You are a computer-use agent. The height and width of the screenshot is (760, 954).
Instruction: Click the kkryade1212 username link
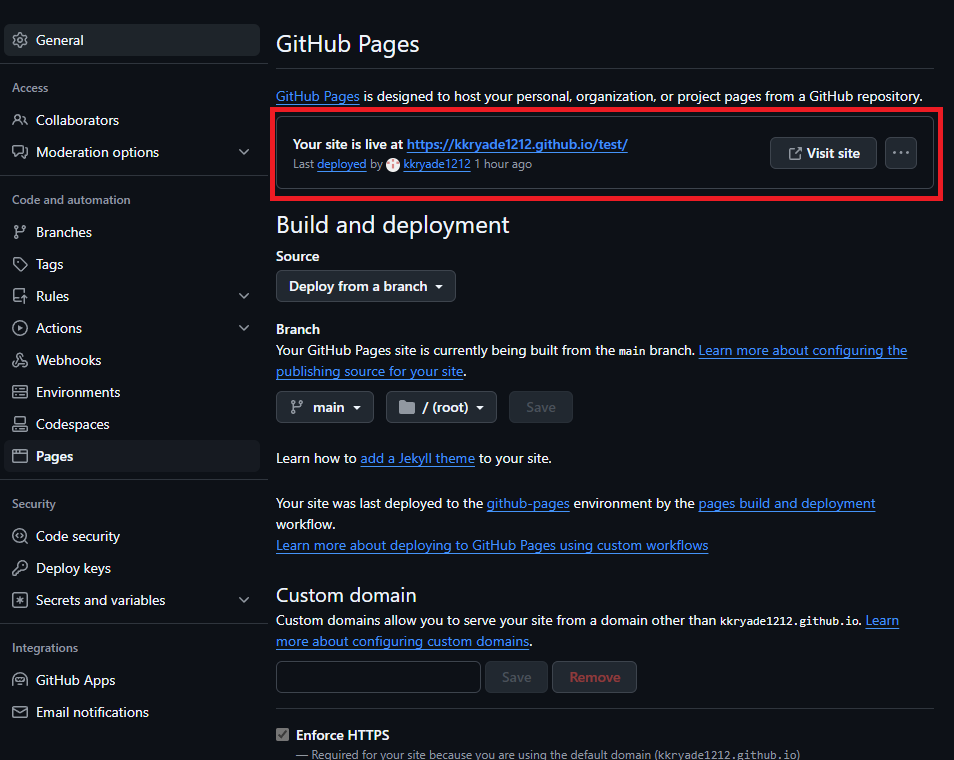click(x=437, y=164)
